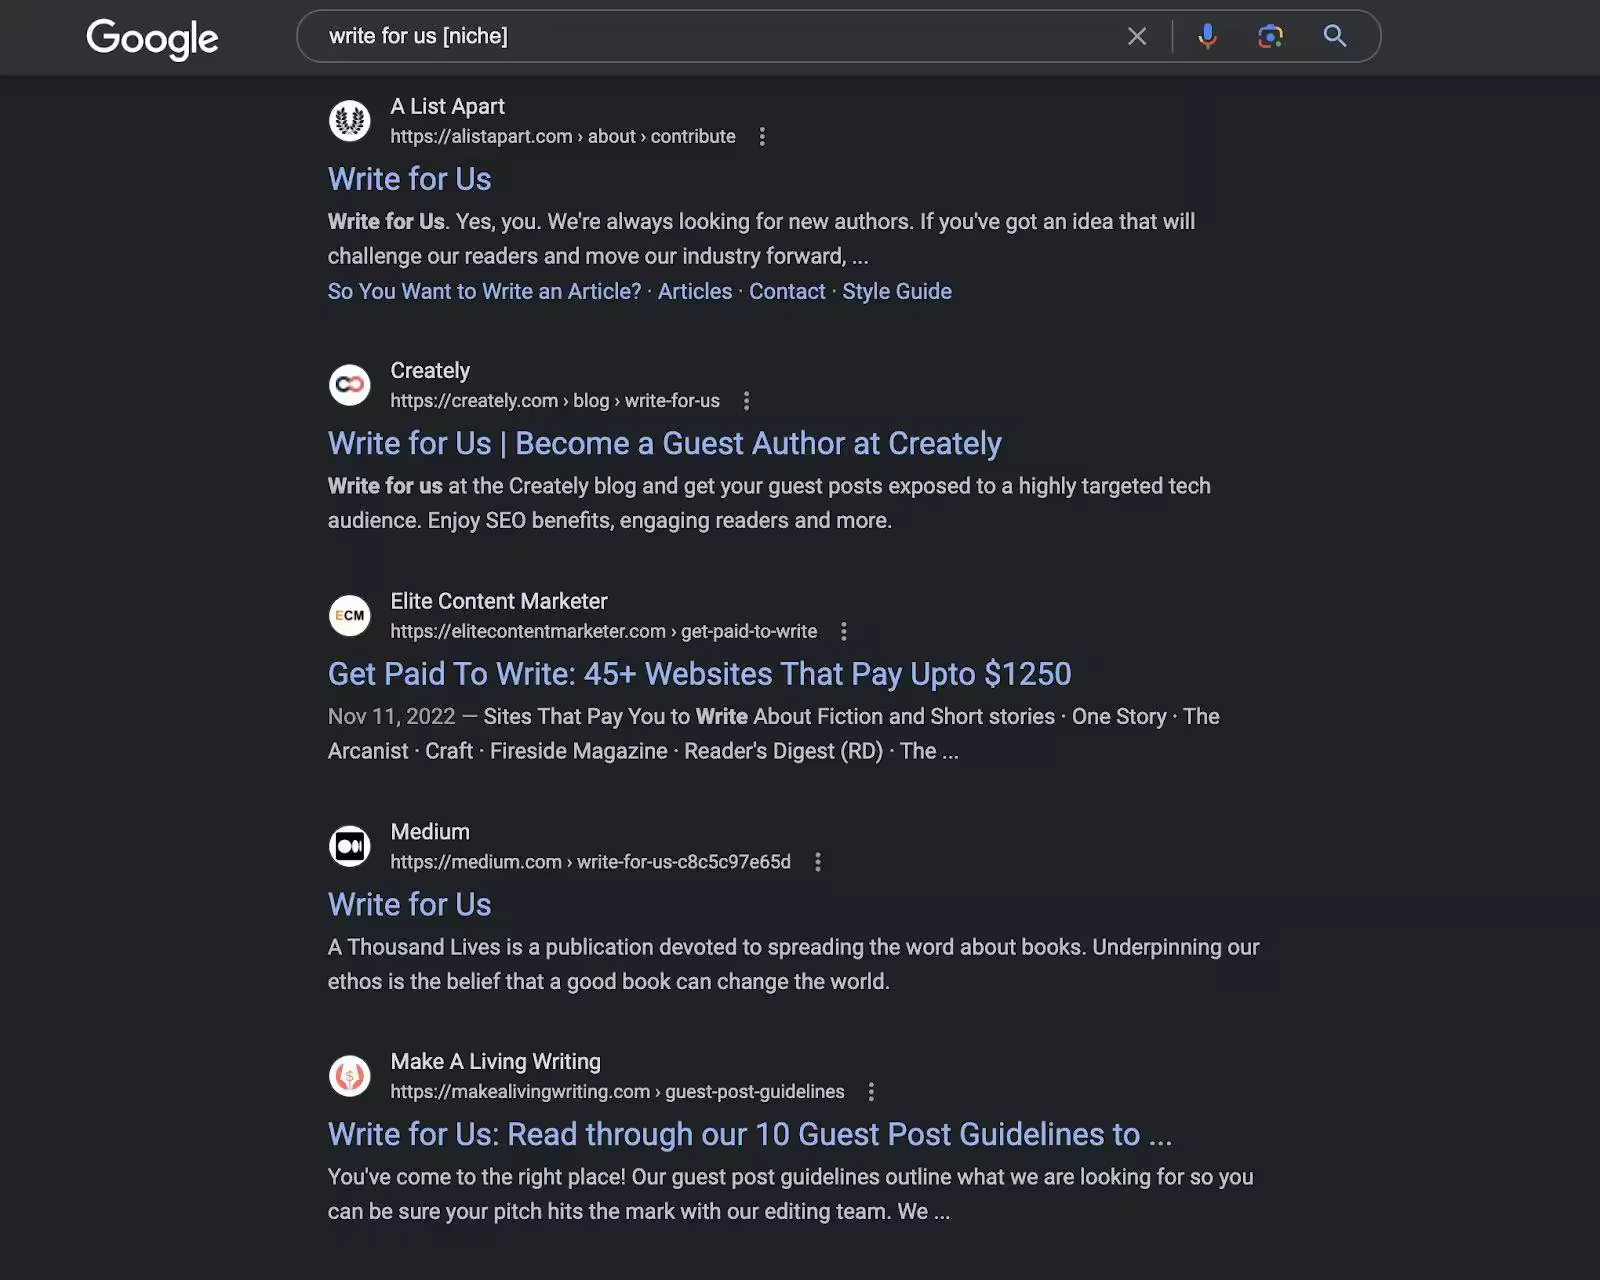Image resolution: width=1600 pixels, height=1280 pixels.
Task: Click the creately.com blog write-for-us URL
Action: (x=555, y=401)
